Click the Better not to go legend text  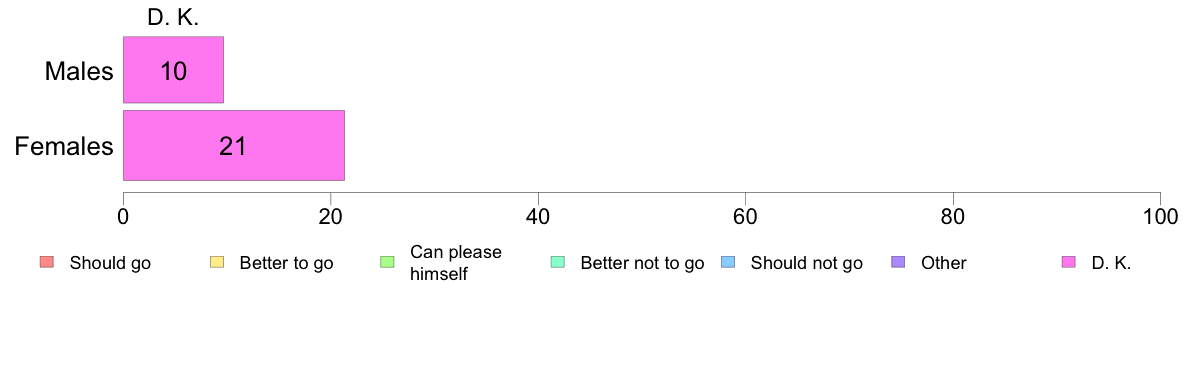[642, 264]
